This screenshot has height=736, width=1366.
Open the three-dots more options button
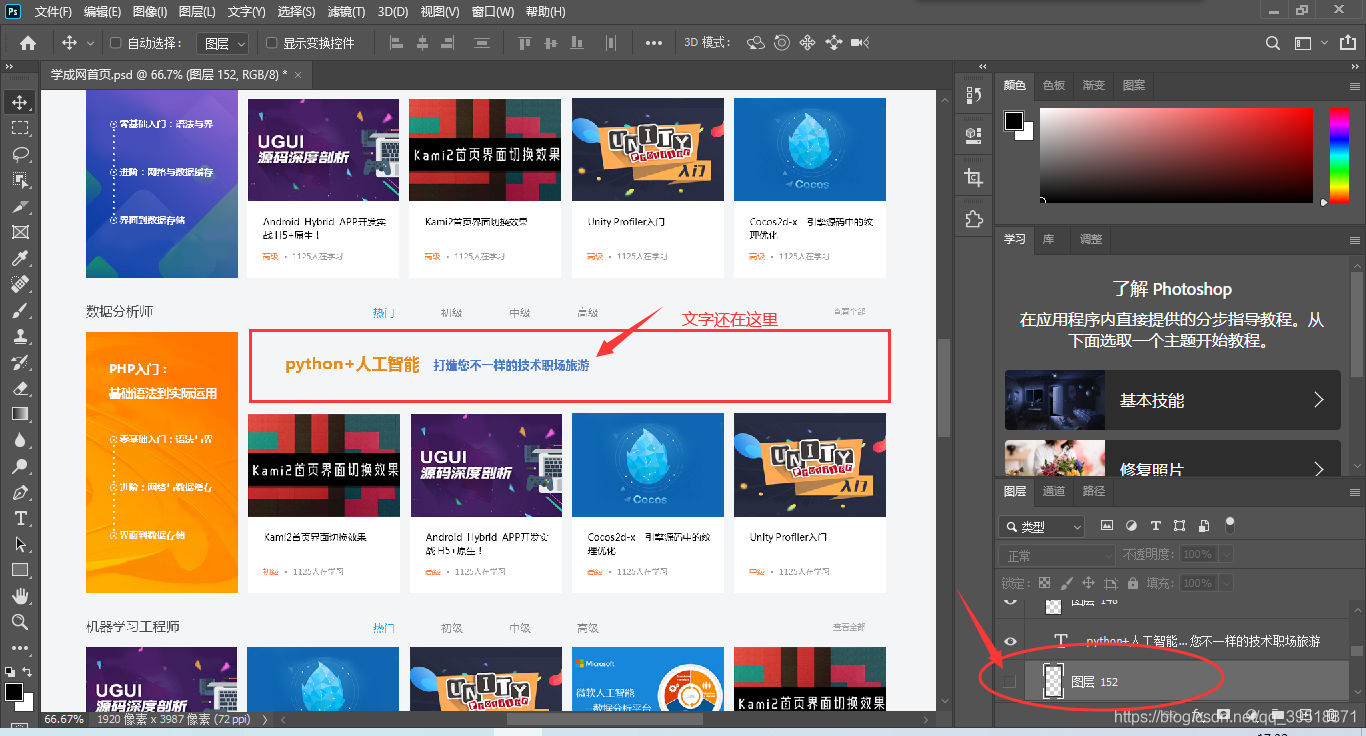click(654, 43)
